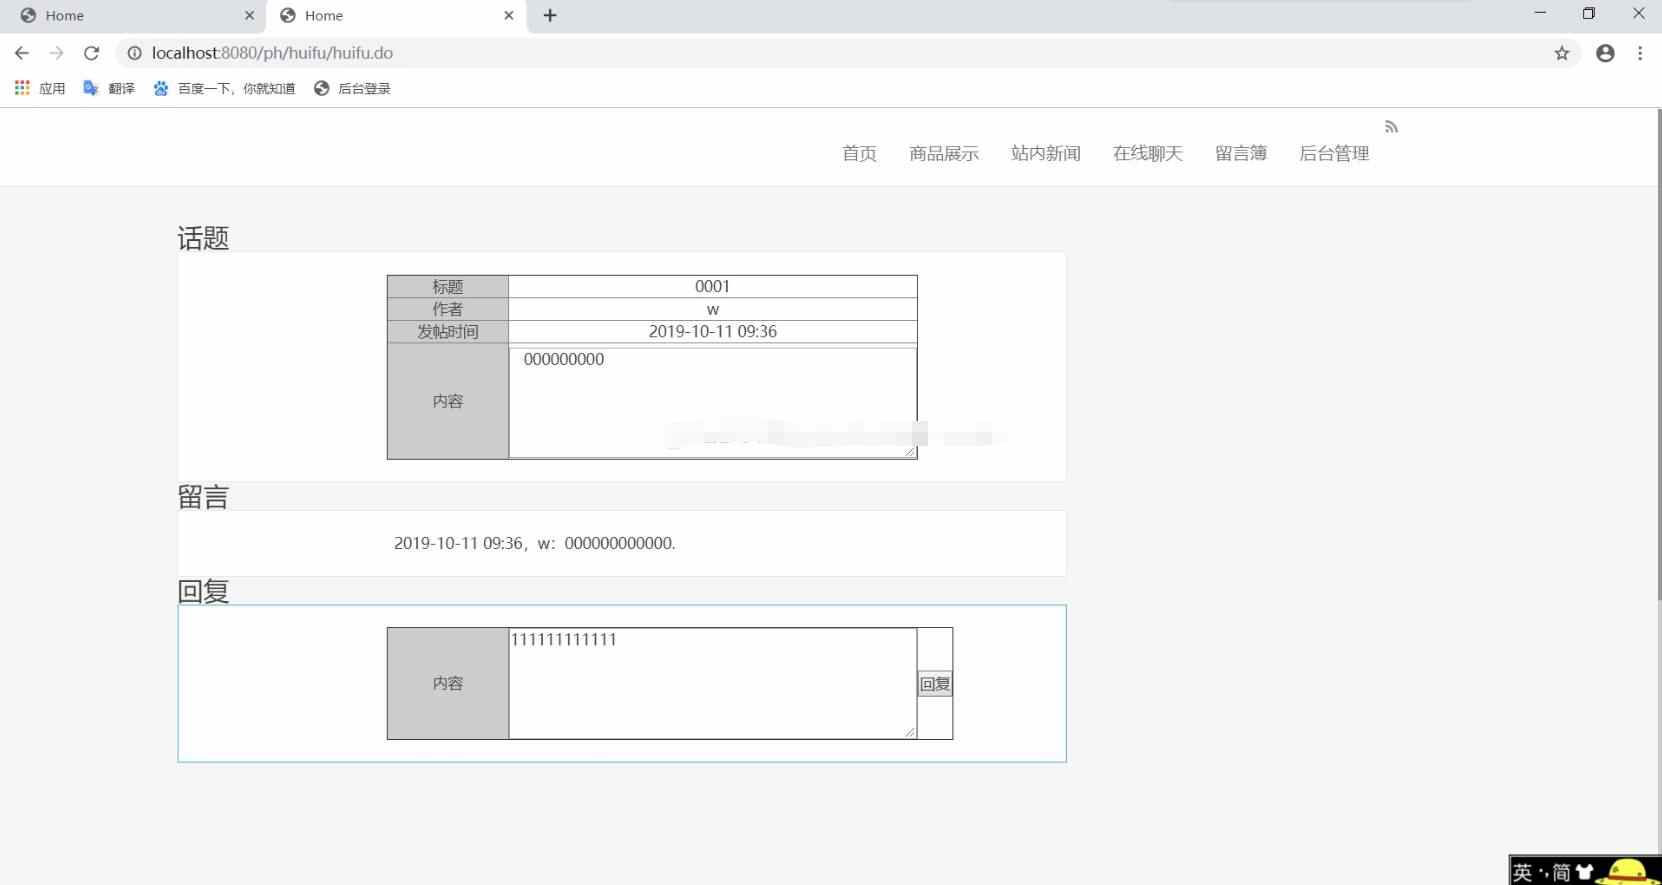
Task: Open a new browser tab
Action: (x=550, y=15)
